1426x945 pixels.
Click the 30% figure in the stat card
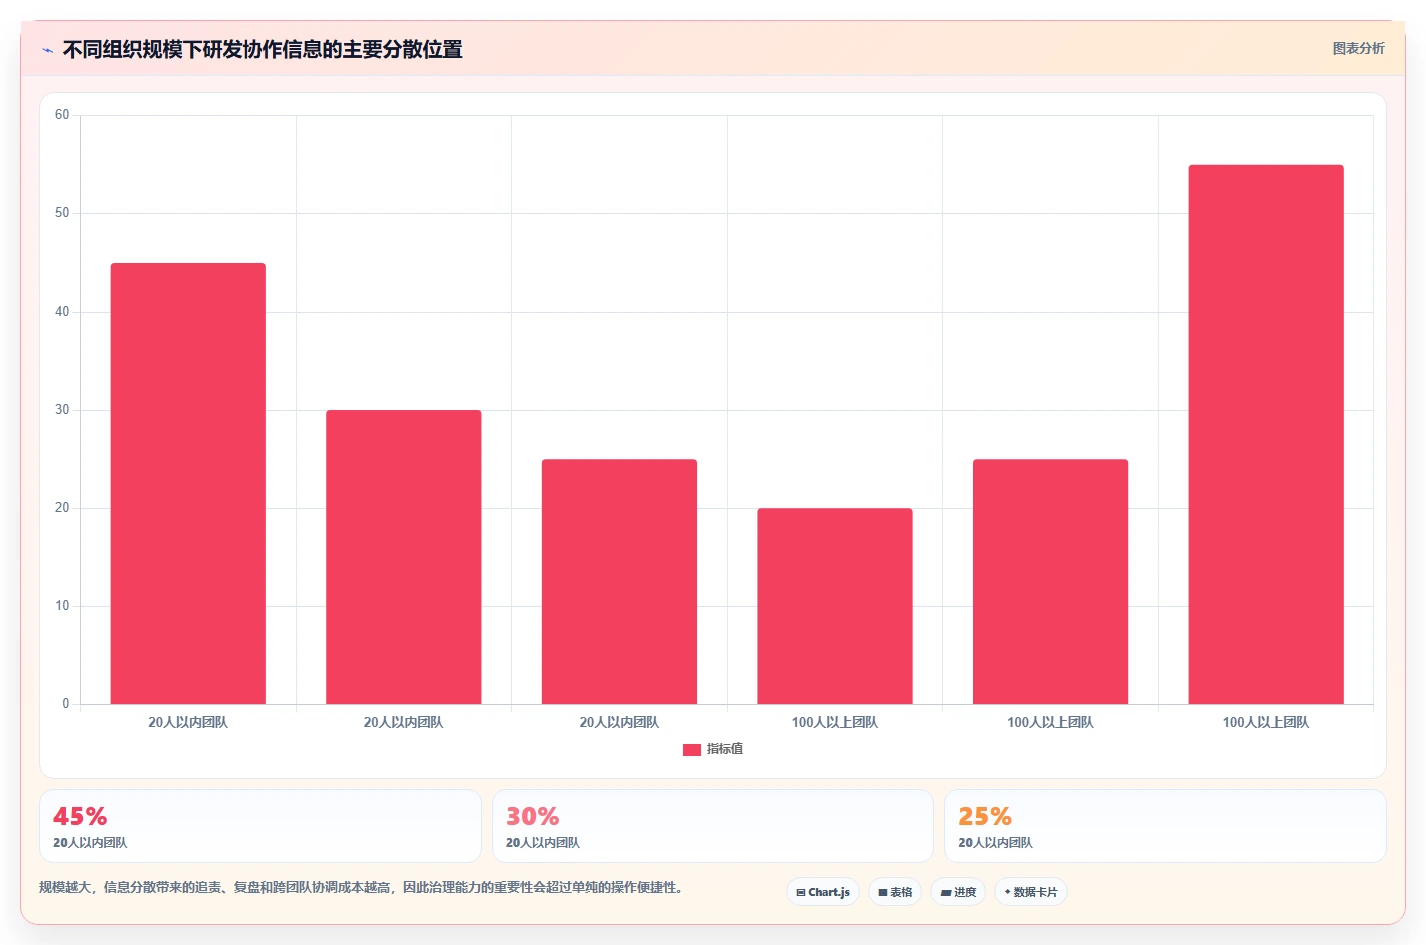(x=533, y=816)
